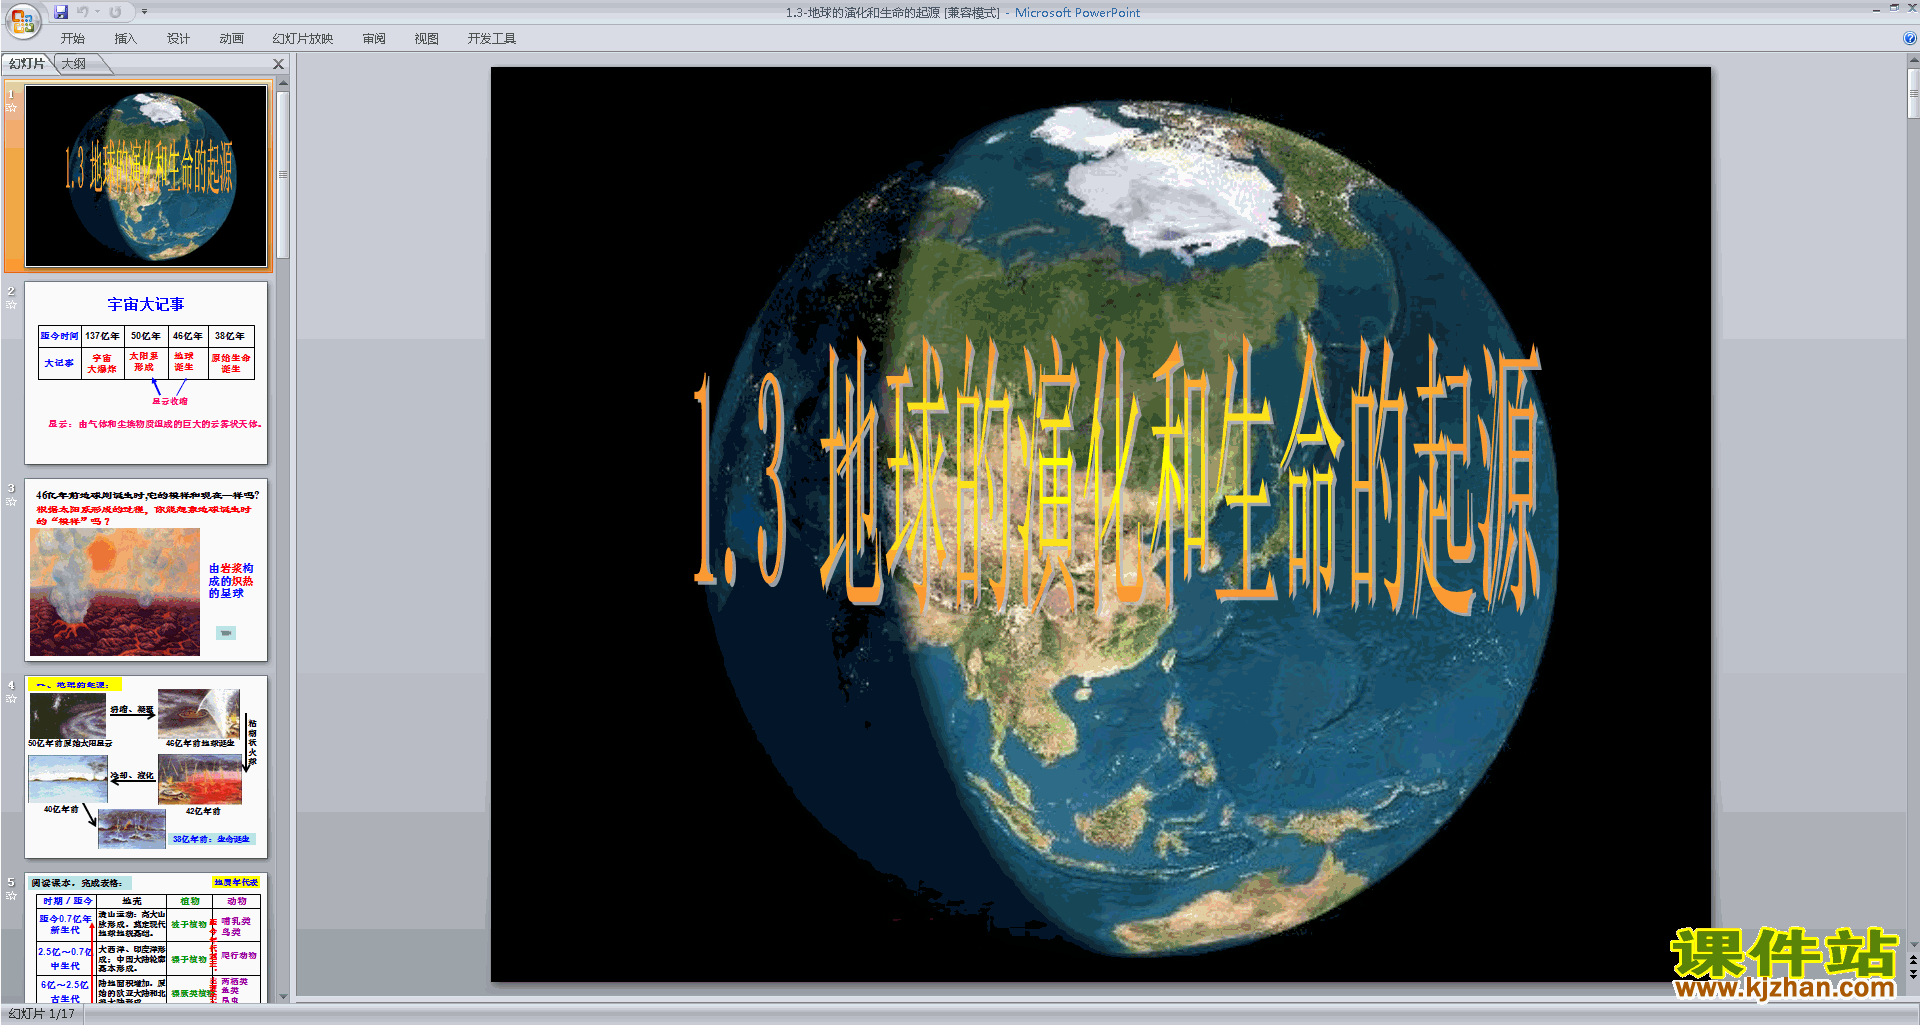
Task: Select slide 2 thumbnail titled 宇宙大记事
Action: click(x=146, y=373)
